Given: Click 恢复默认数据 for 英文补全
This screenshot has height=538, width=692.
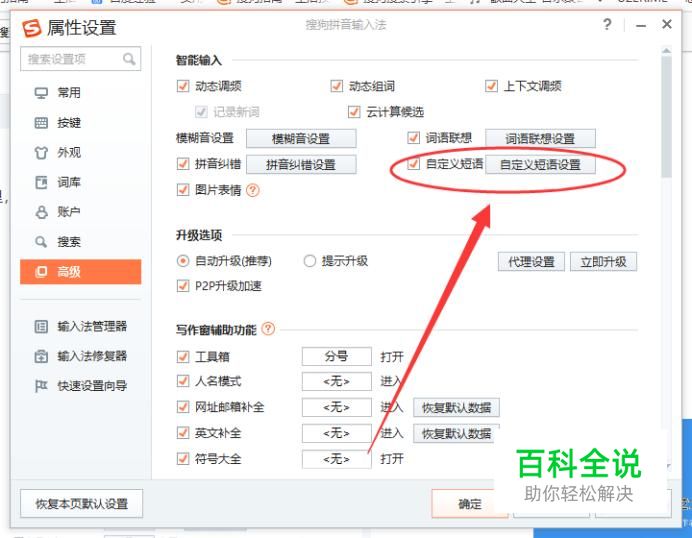Looking at the screenshot, I should (456, 433).
